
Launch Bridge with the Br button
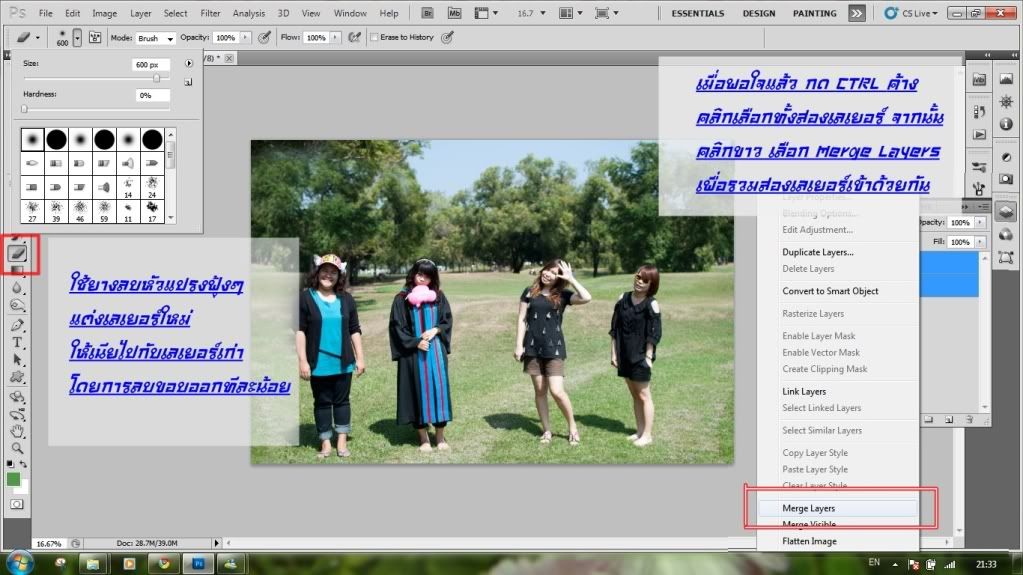click(427, 13)
